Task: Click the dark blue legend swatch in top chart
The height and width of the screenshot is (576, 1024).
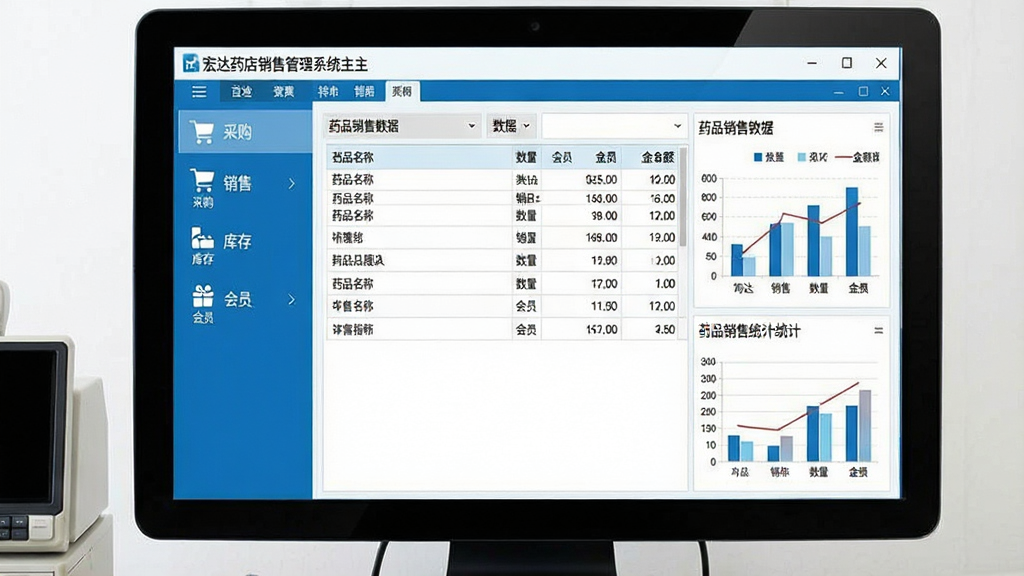Action: [758, 157]
